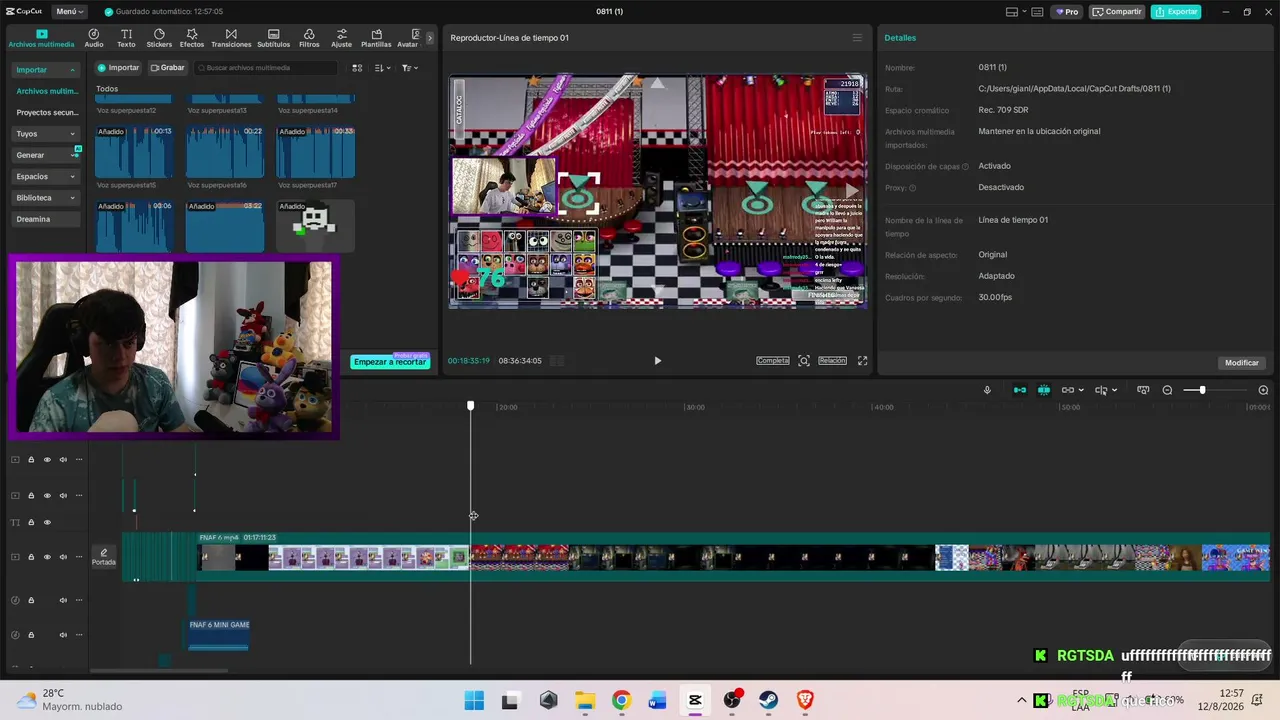Open Brave browser from the taskbar
This screenshot has width=1280, height=720.
coord(805,700)
